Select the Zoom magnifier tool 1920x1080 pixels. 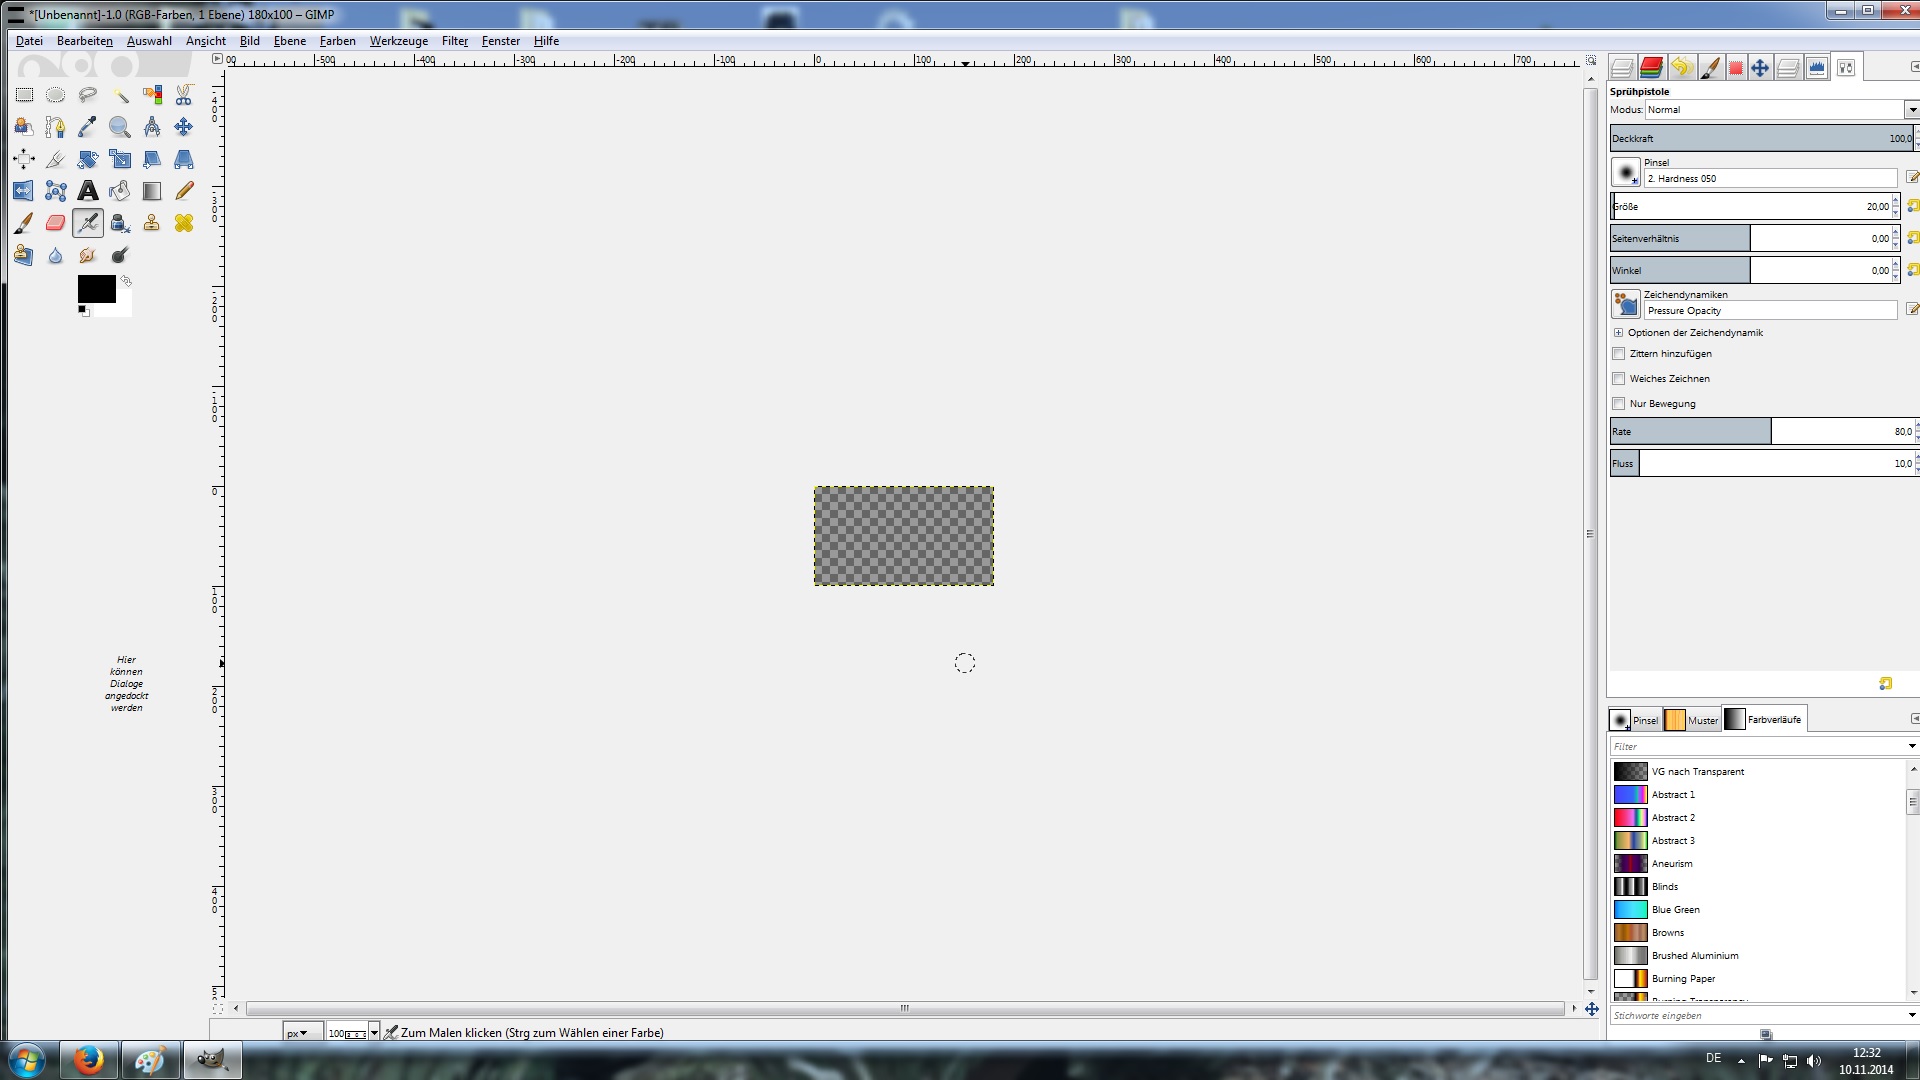120,127
